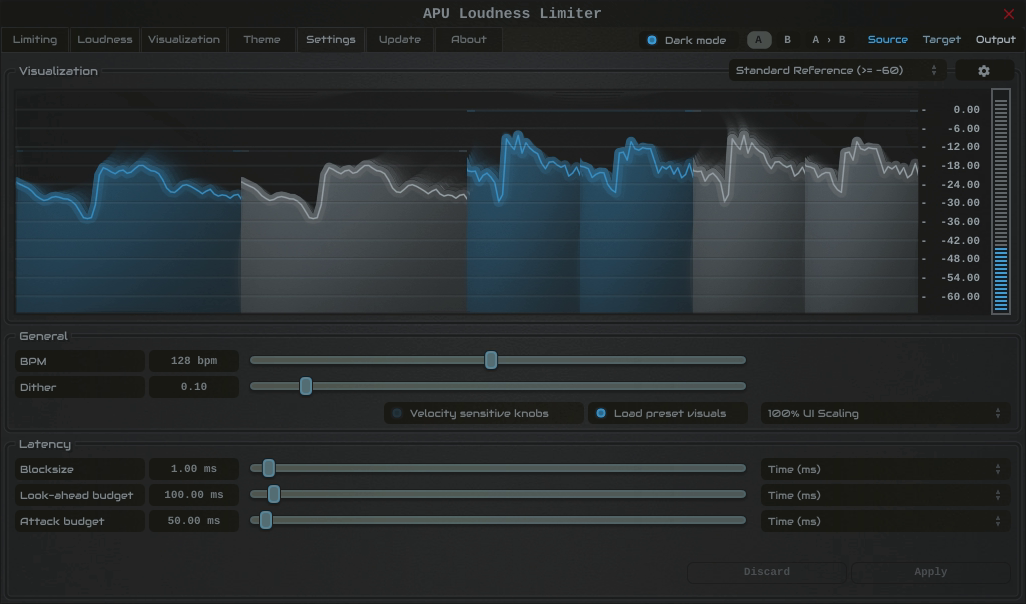Switch to the Visualization tab
1026x604 pixels.
(184, 40)
